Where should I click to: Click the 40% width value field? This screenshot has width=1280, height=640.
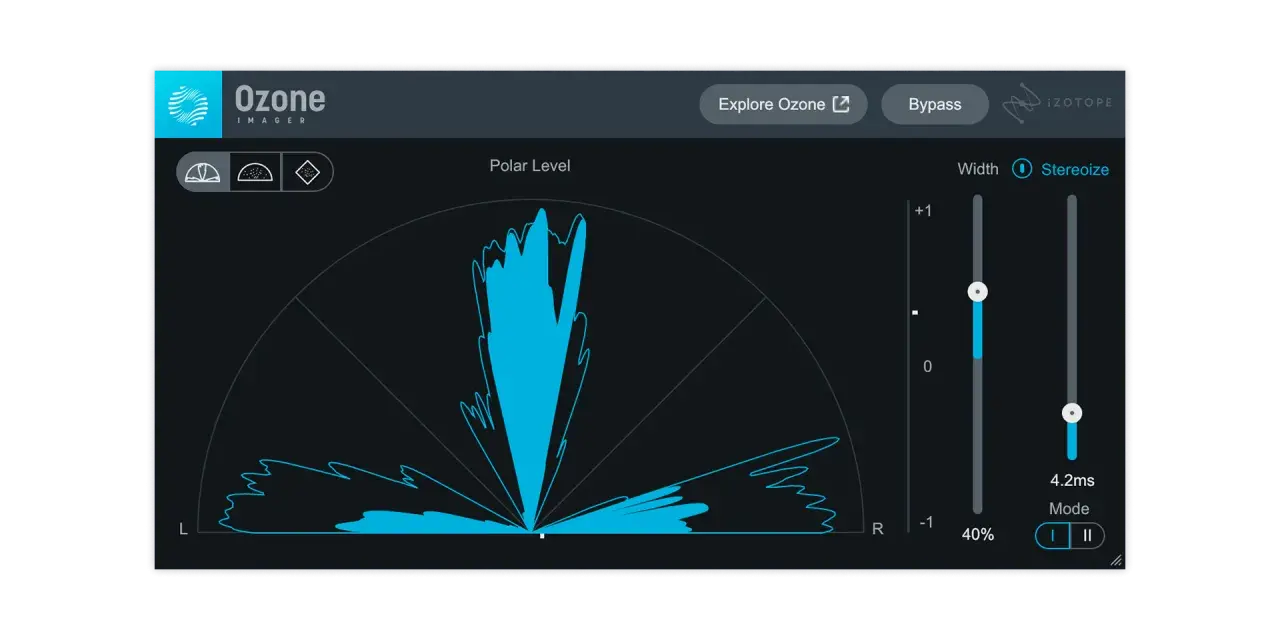pyautogui.click(x=978, y=535)
